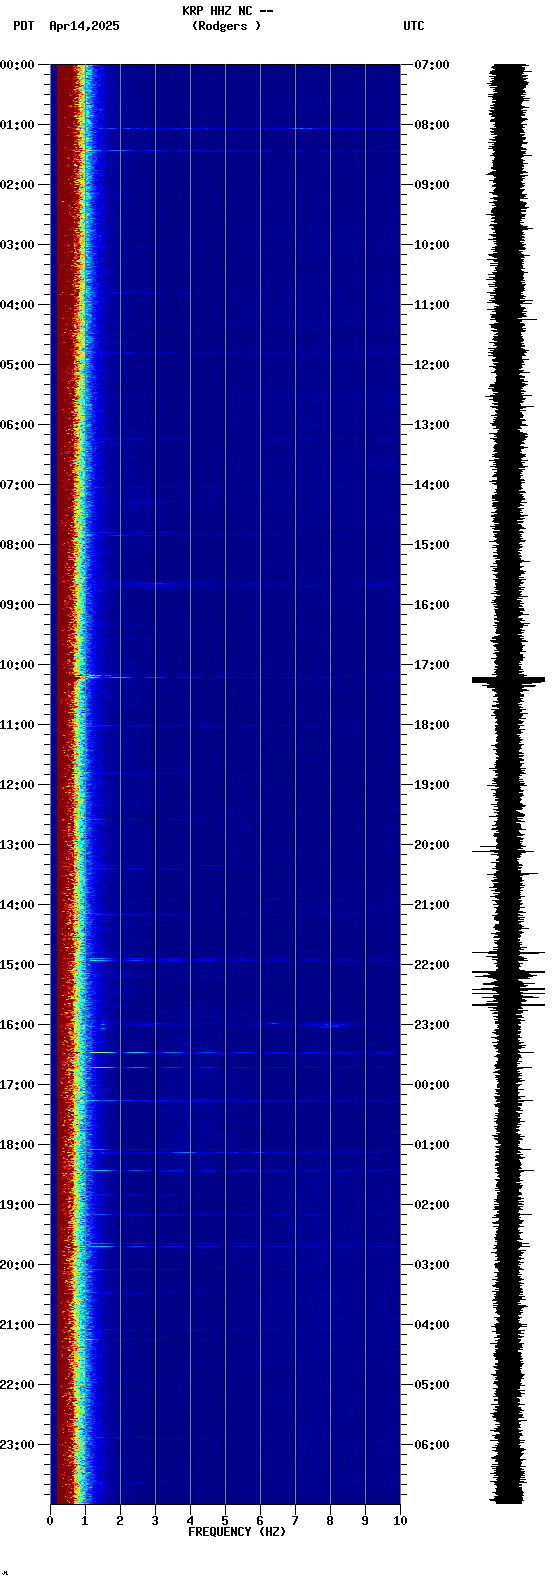Click the '12:00' UTC time label
The width and height of the screenshot is (552, 1584).
pos(432,365)
